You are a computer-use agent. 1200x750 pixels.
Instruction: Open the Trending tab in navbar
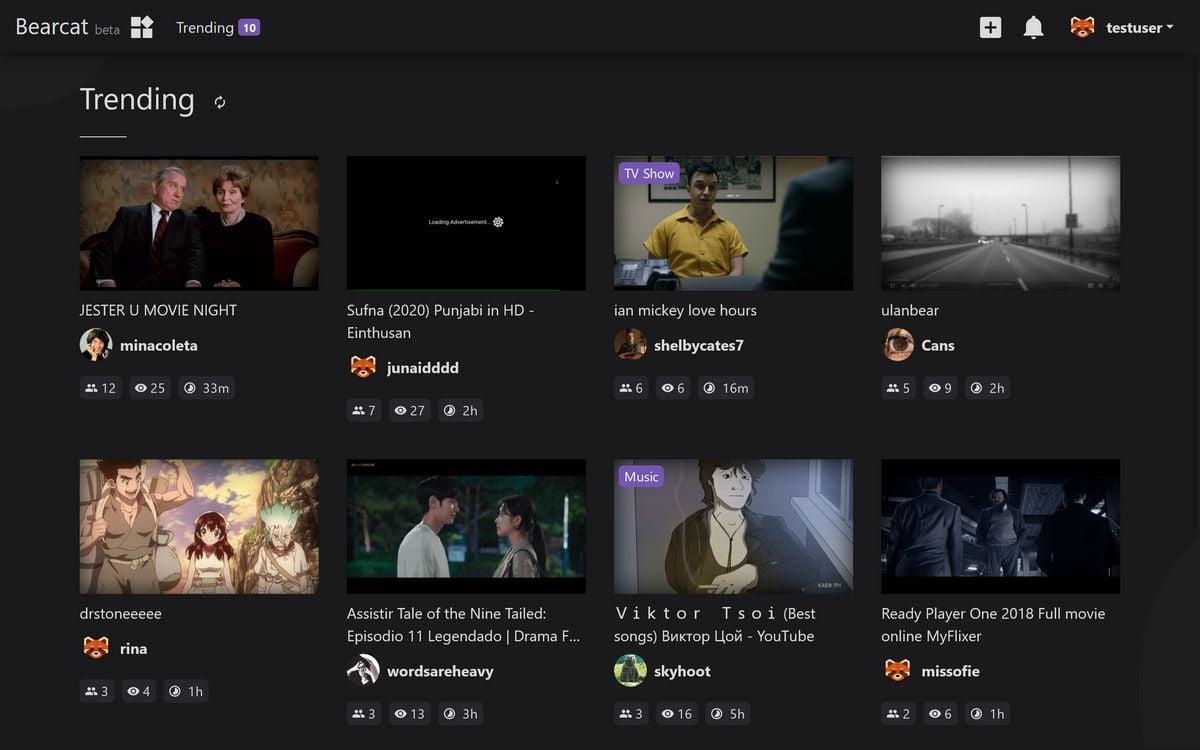pyautogui.click(x=205, y=28)
